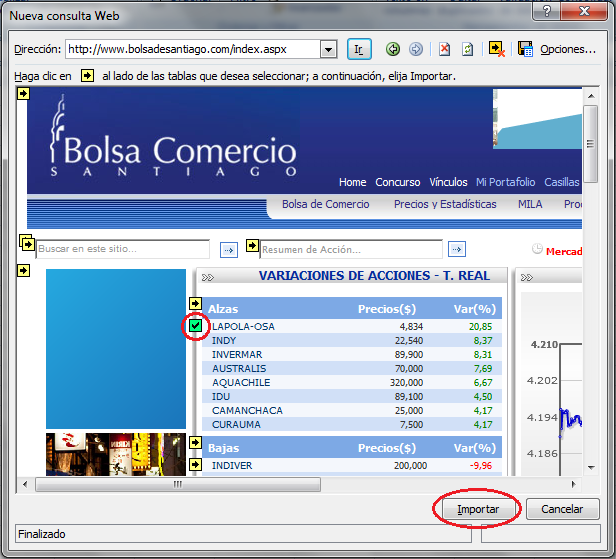
Task: Click the 20,85 variation value
Action: [480, 326]
